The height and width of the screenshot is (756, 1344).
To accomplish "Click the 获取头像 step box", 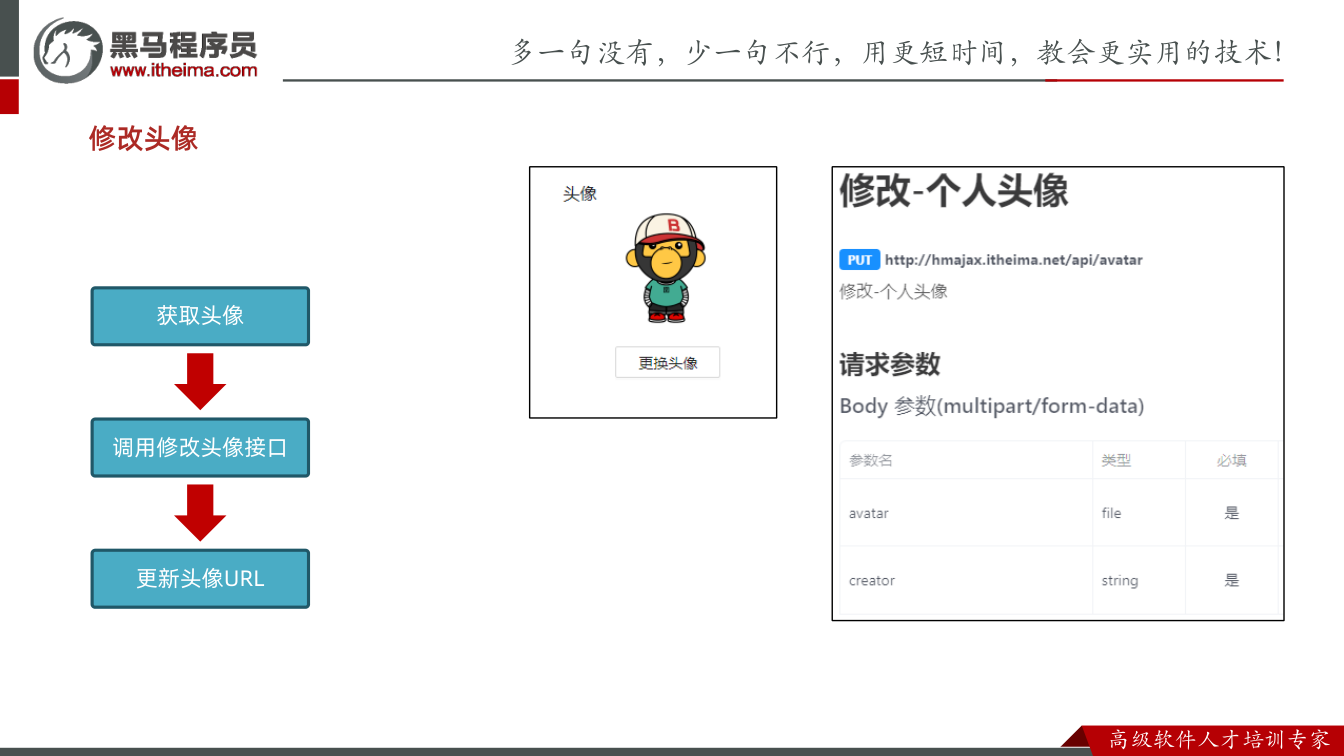I will (x=200, y=316).
